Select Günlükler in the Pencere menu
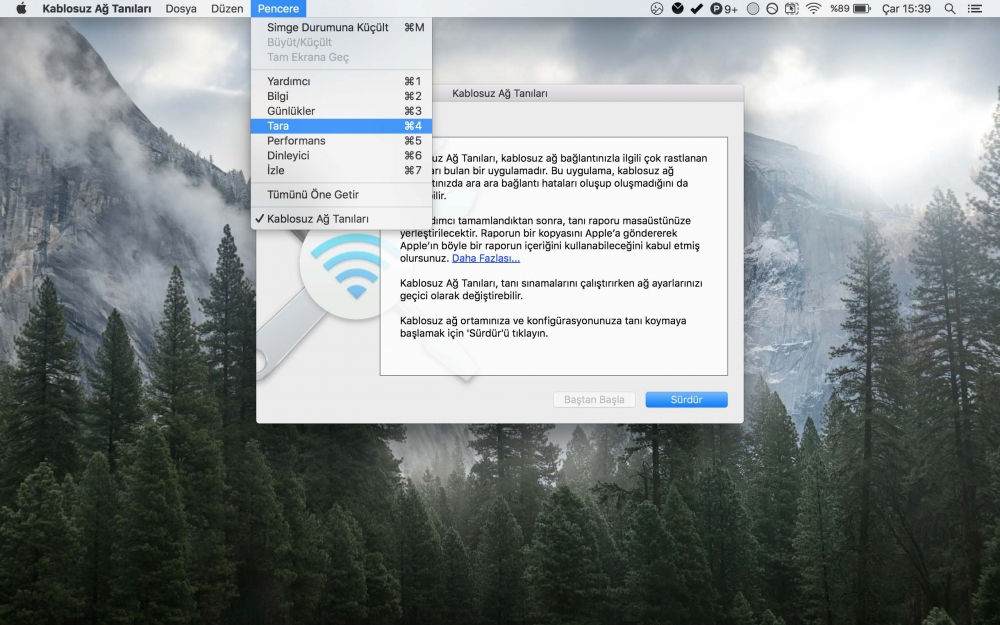 pos(341,111)
